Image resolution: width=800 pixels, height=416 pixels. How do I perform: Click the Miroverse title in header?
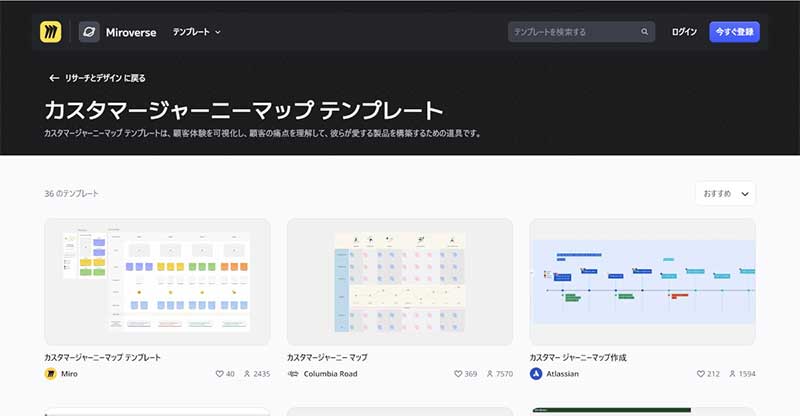[x=131, y=32]
